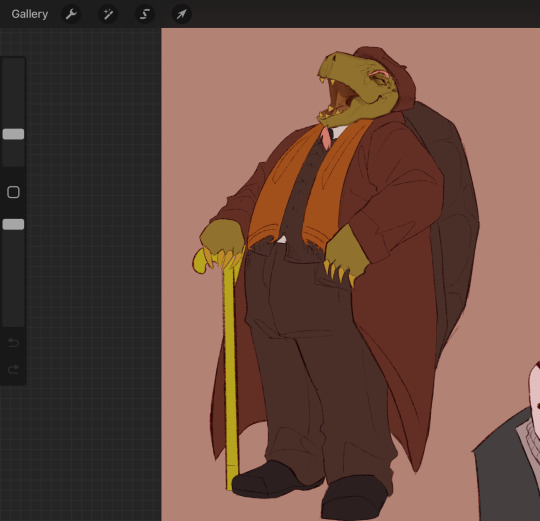Screen dimensions: 540x521
Task: Tap the undo arrow in sidebar
Action: (13, 342)
